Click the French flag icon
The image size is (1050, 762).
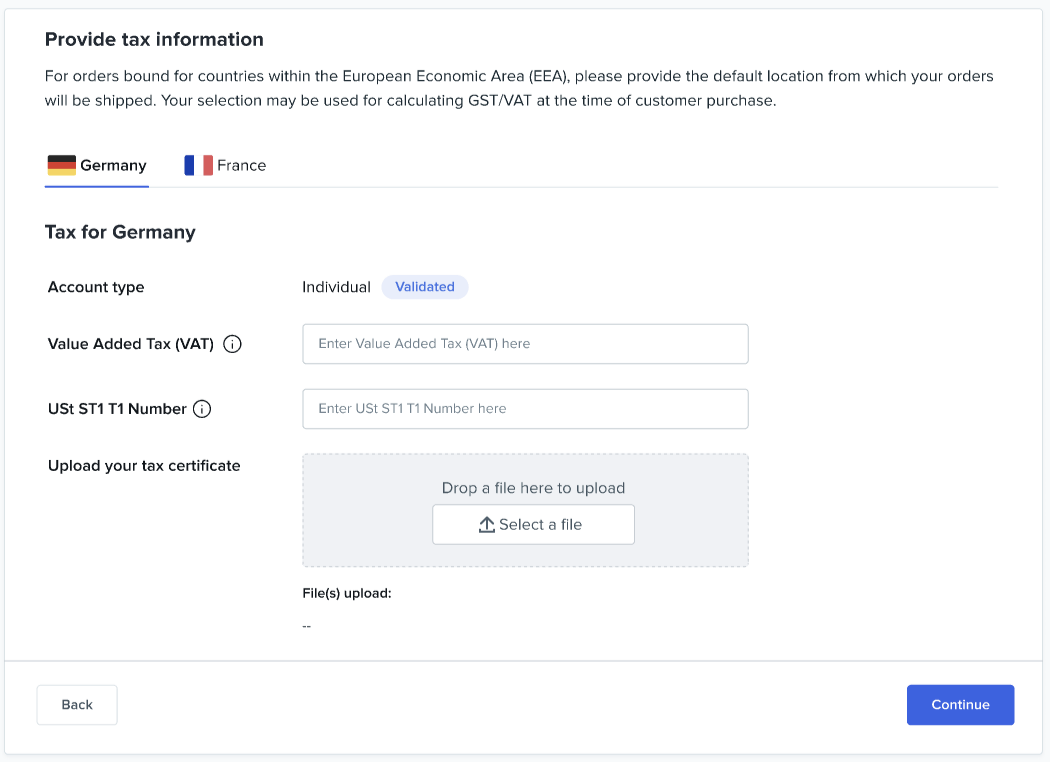(x=198, y=165)
